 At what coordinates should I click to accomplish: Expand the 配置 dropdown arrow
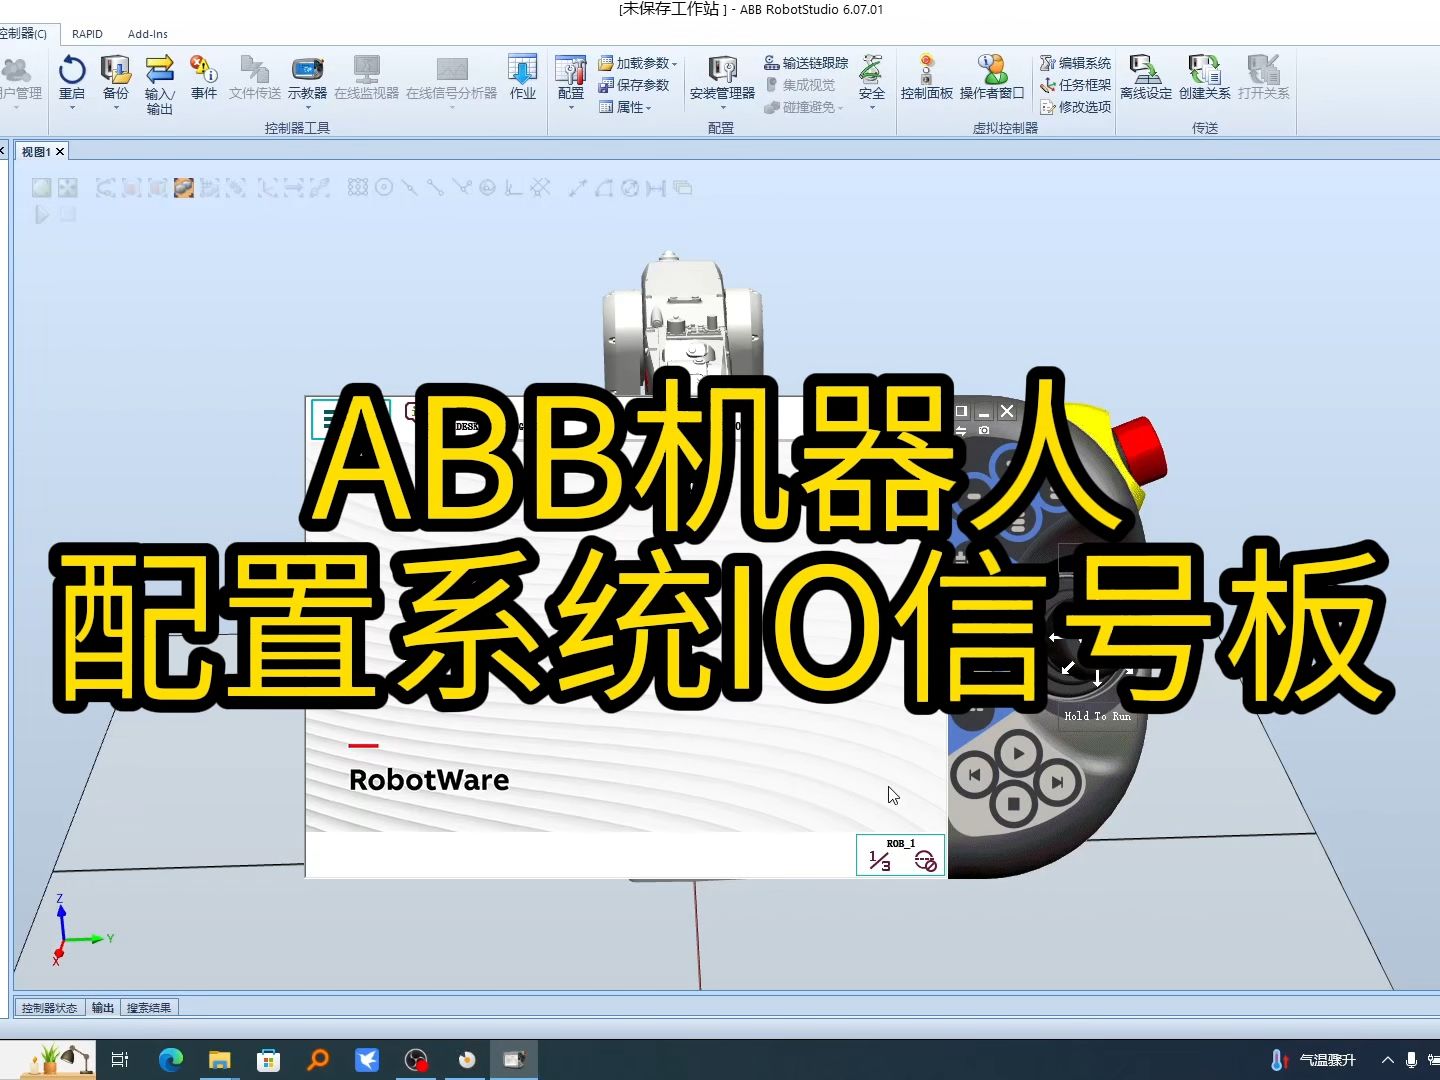click(571, 107)
